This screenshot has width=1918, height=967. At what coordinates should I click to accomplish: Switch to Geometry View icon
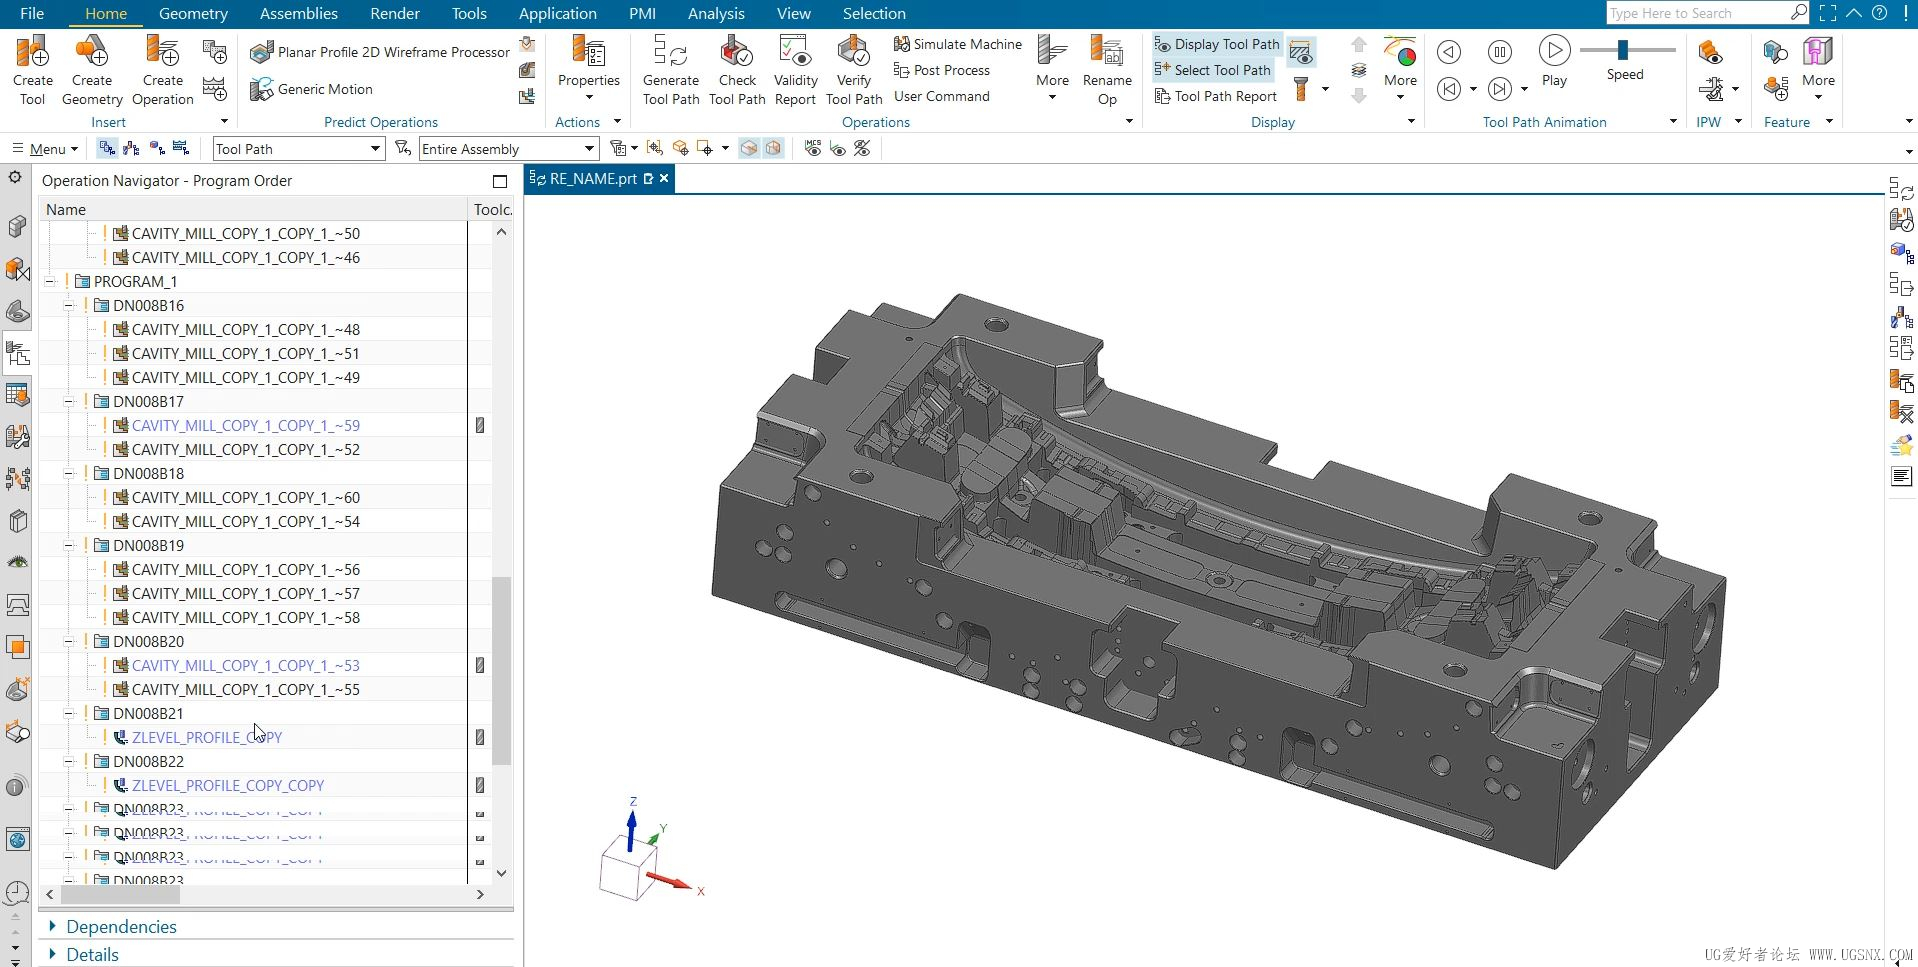click(x=157, y=148)
